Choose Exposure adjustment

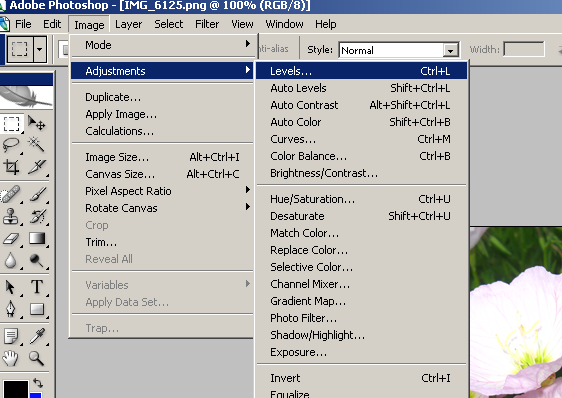point(361,352)
